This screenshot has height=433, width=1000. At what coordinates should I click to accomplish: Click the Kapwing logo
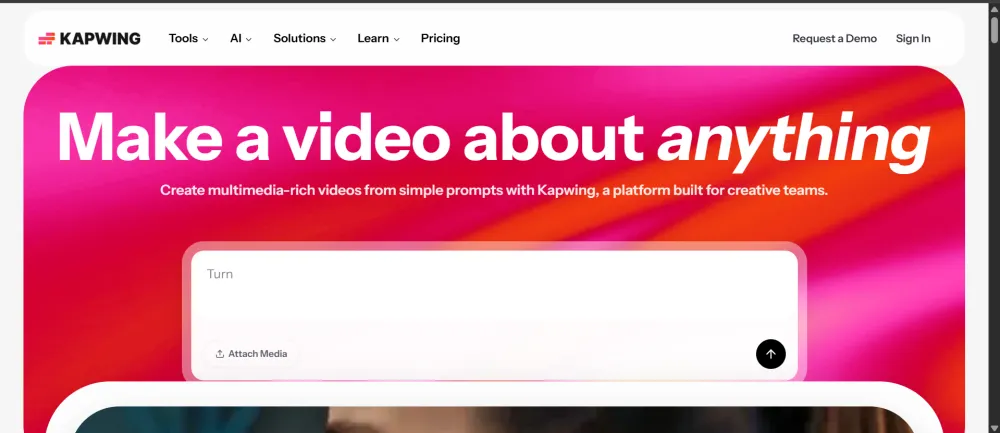point(89,38)
